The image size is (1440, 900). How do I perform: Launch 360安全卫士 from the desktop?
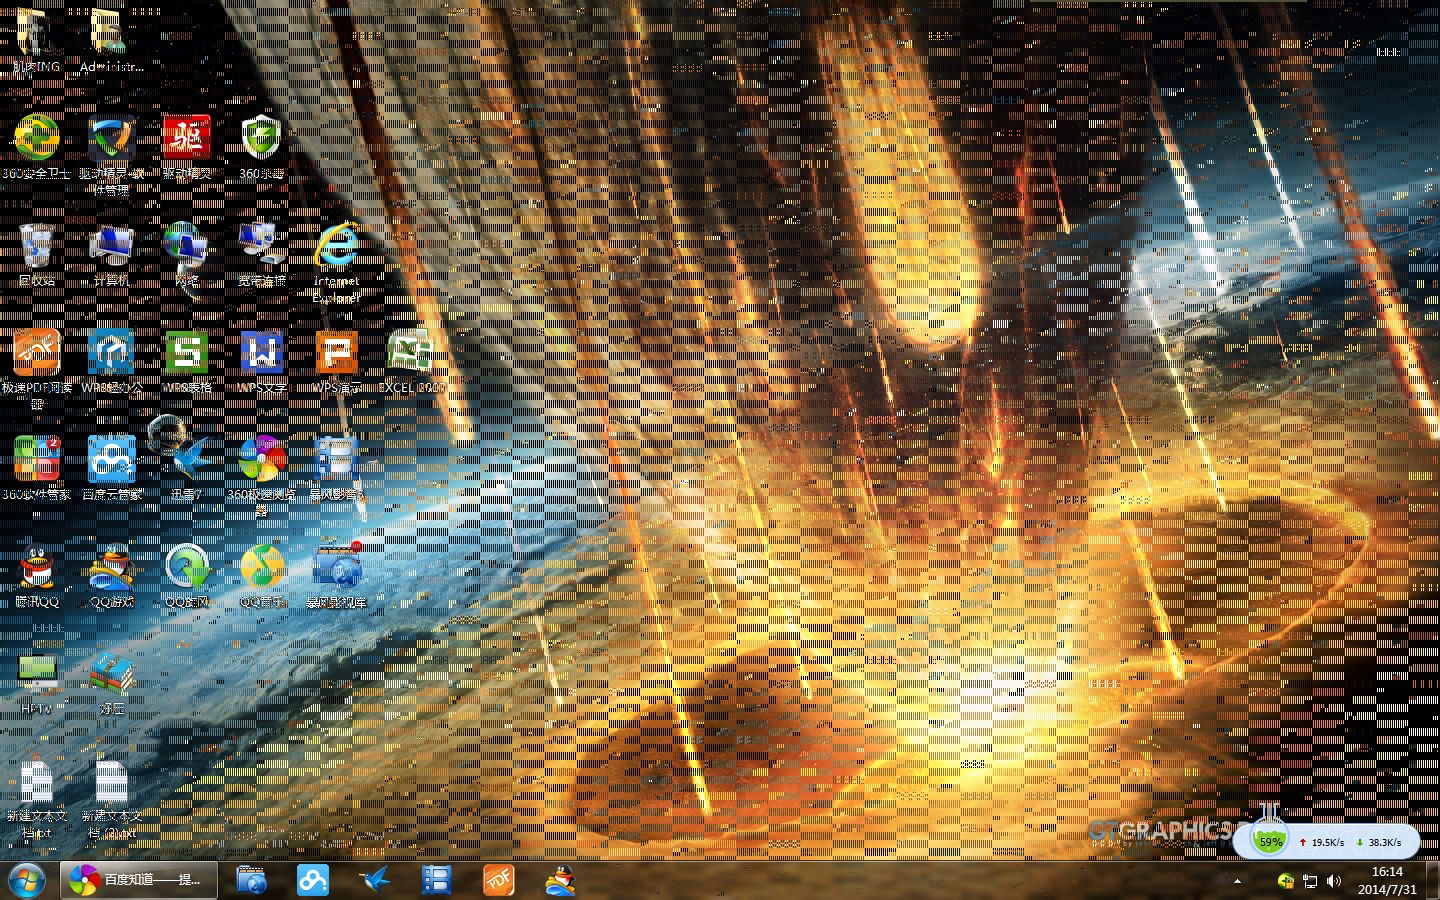point(37,147)
